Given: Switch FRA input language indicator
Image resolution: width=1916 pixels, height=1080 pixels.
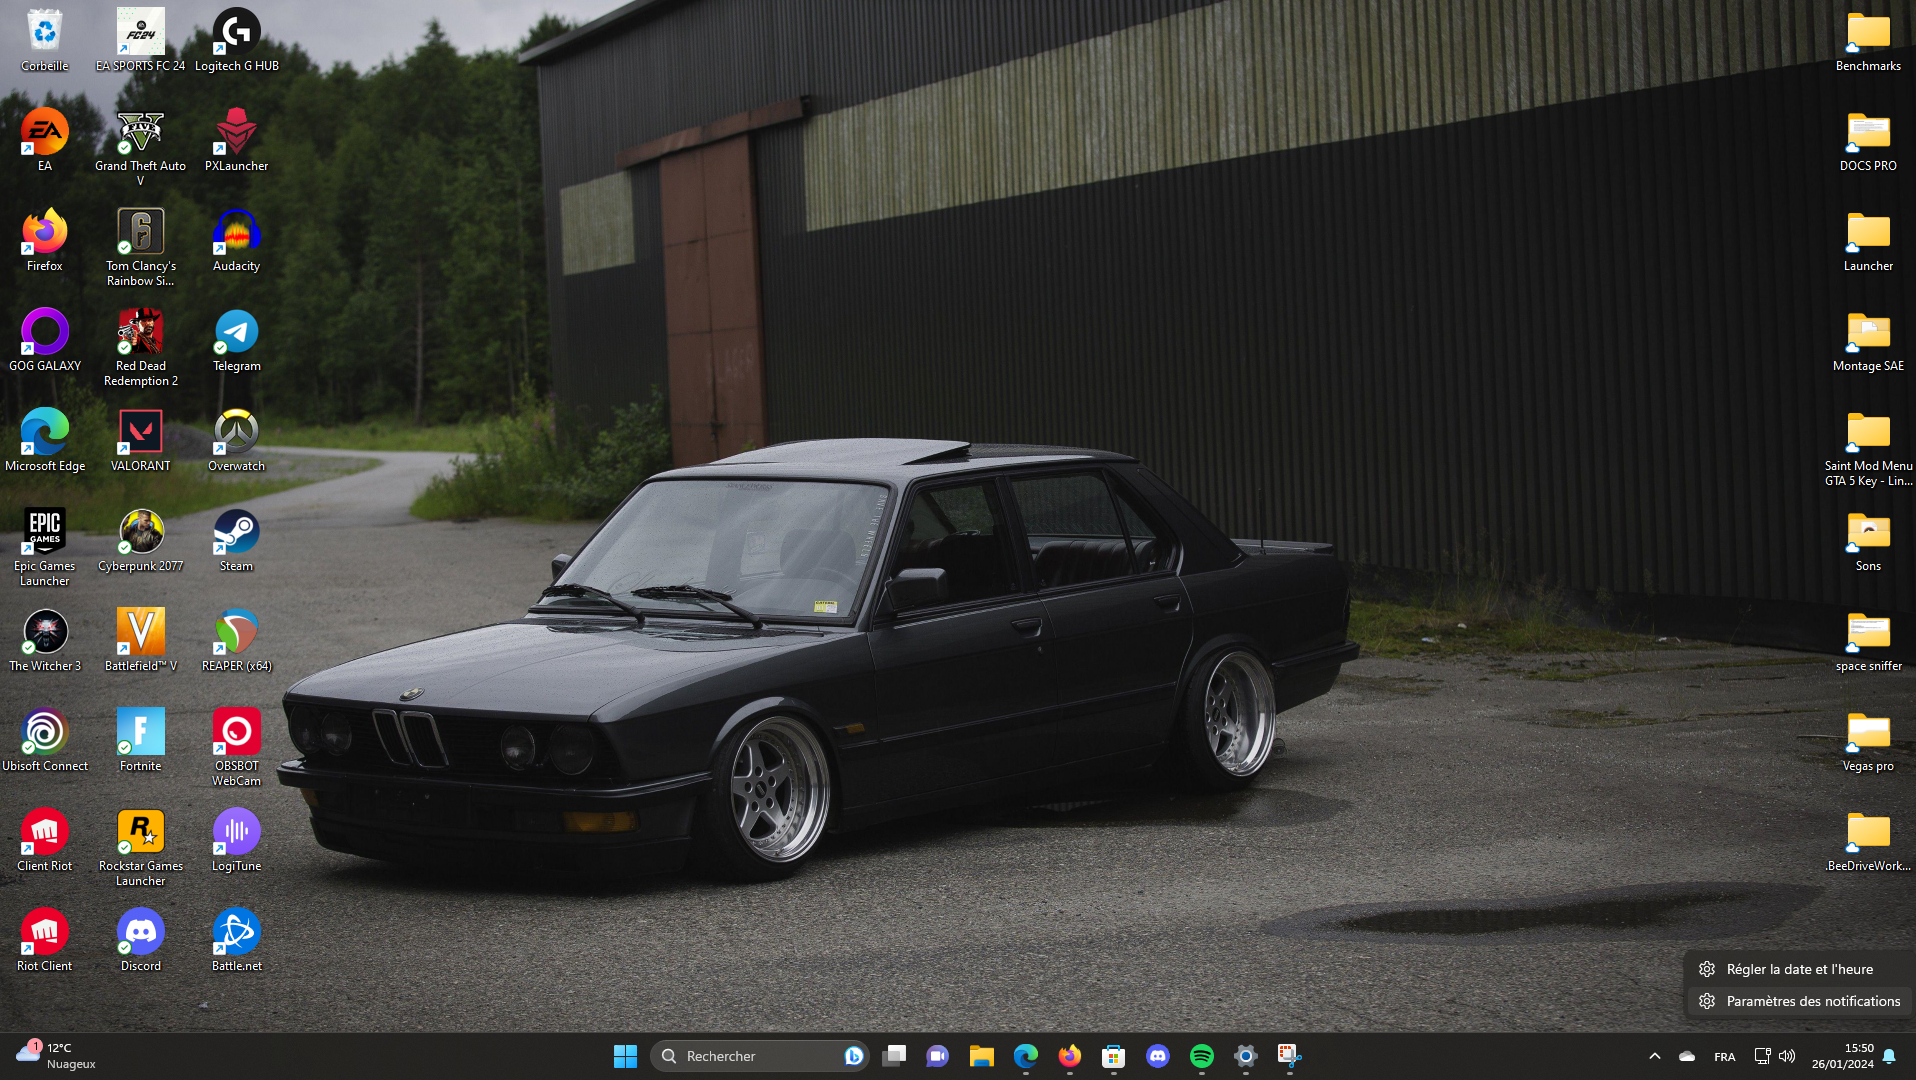Looking at the screenshot, I should tap(1724, 1056).
